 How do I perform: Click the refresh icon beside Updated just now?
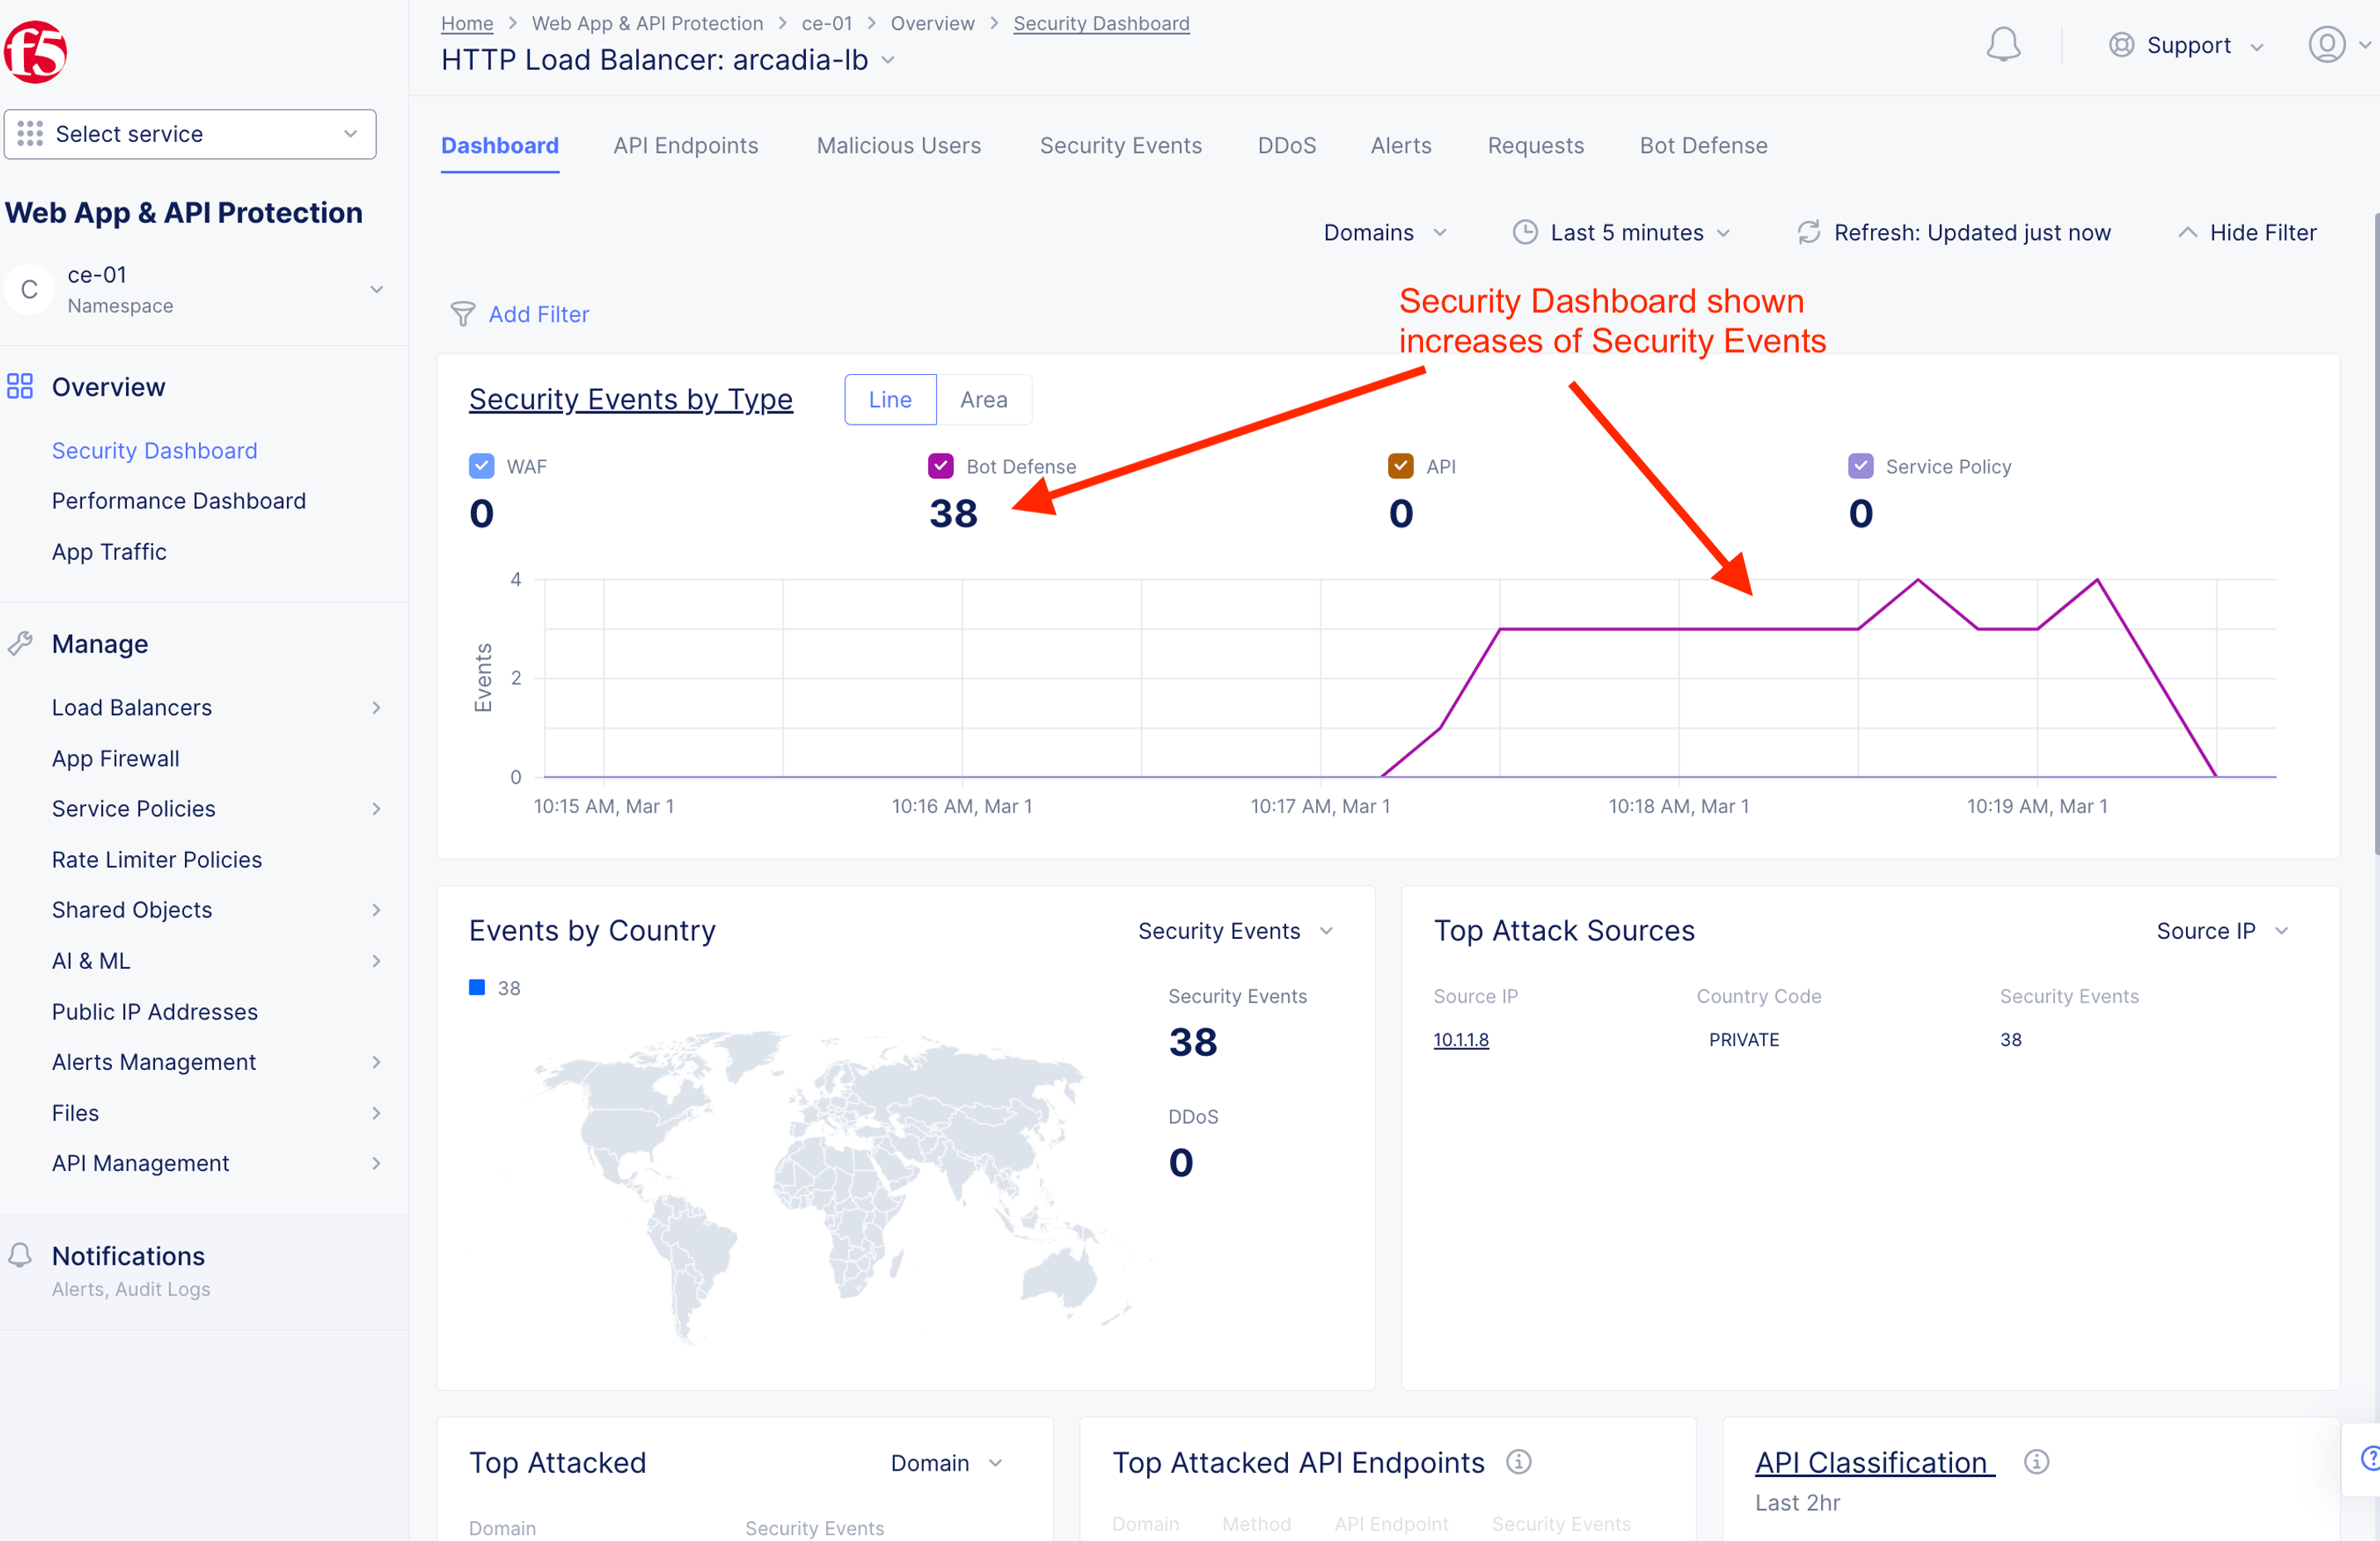(1808, 233)
